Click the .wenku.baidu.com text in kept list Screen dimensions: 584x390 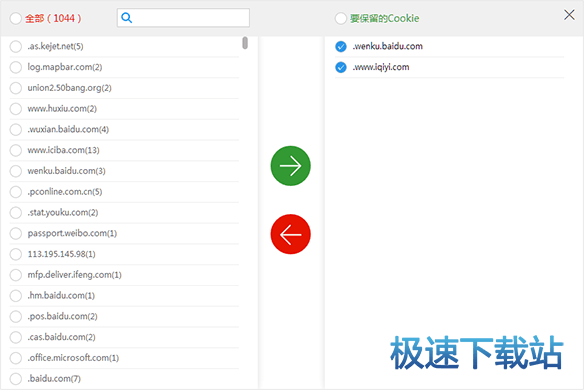[387, 46]
